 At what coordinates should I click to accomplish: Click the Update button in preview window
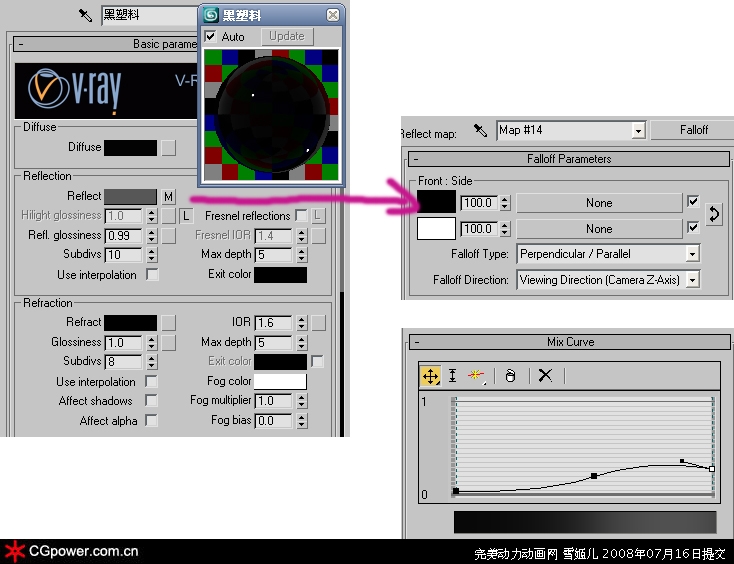(x=287, y=37)
